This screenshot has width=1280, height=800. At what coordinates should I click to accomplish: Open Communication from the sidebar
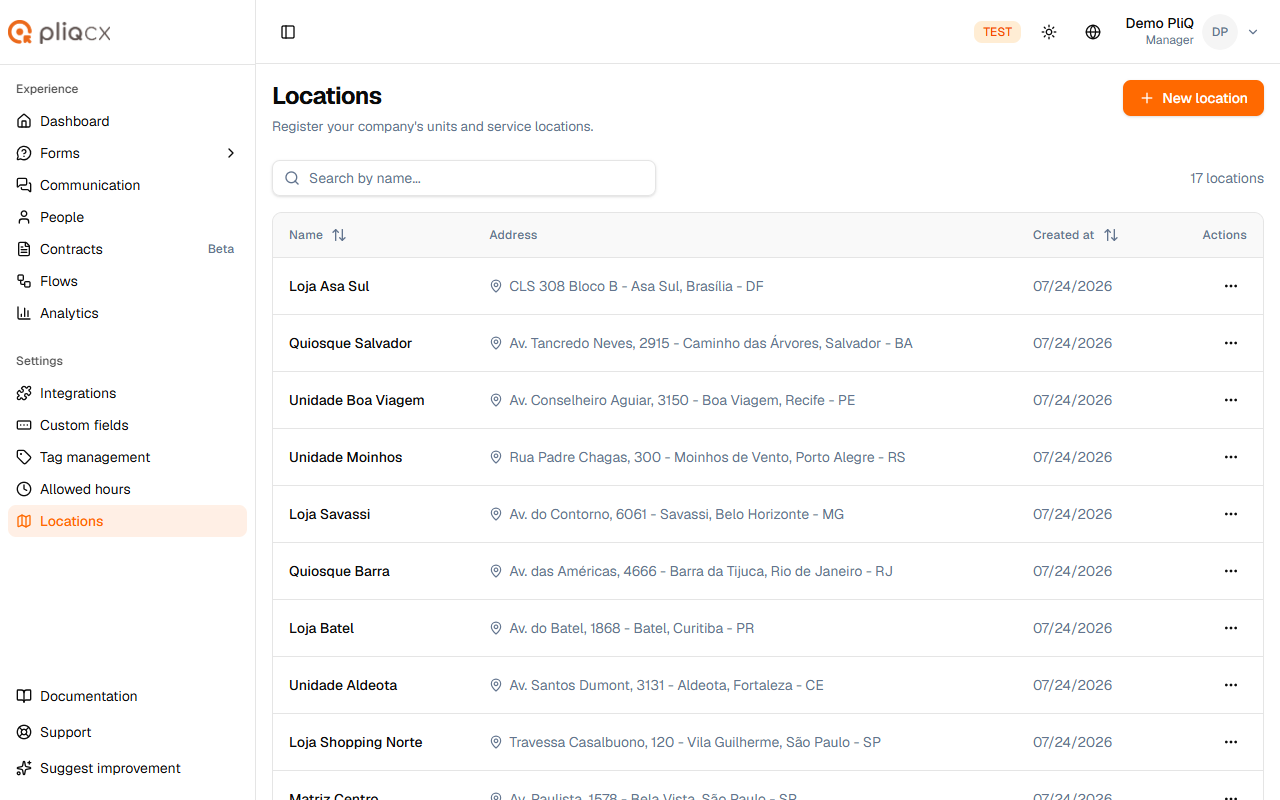pyautogui.click(x=127, y=185)
